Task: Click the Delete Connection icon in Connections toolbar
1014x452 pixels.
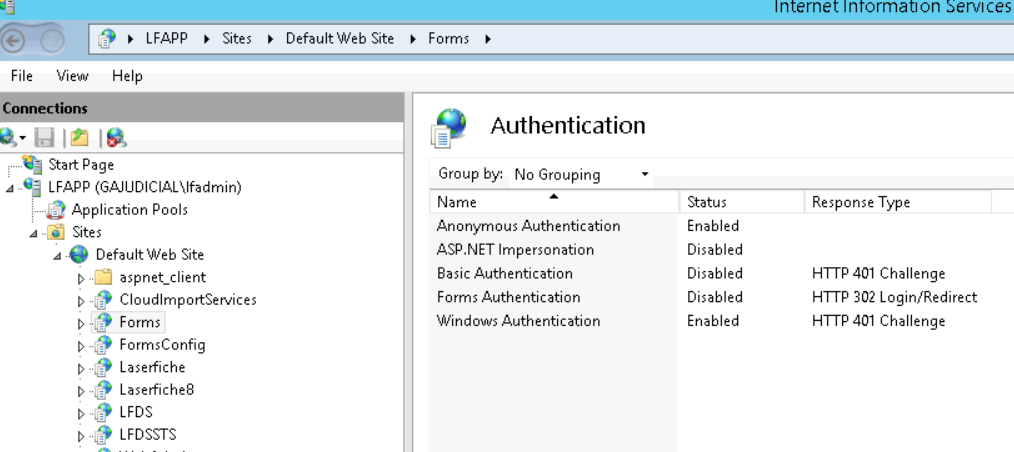Action: (116, 138)
